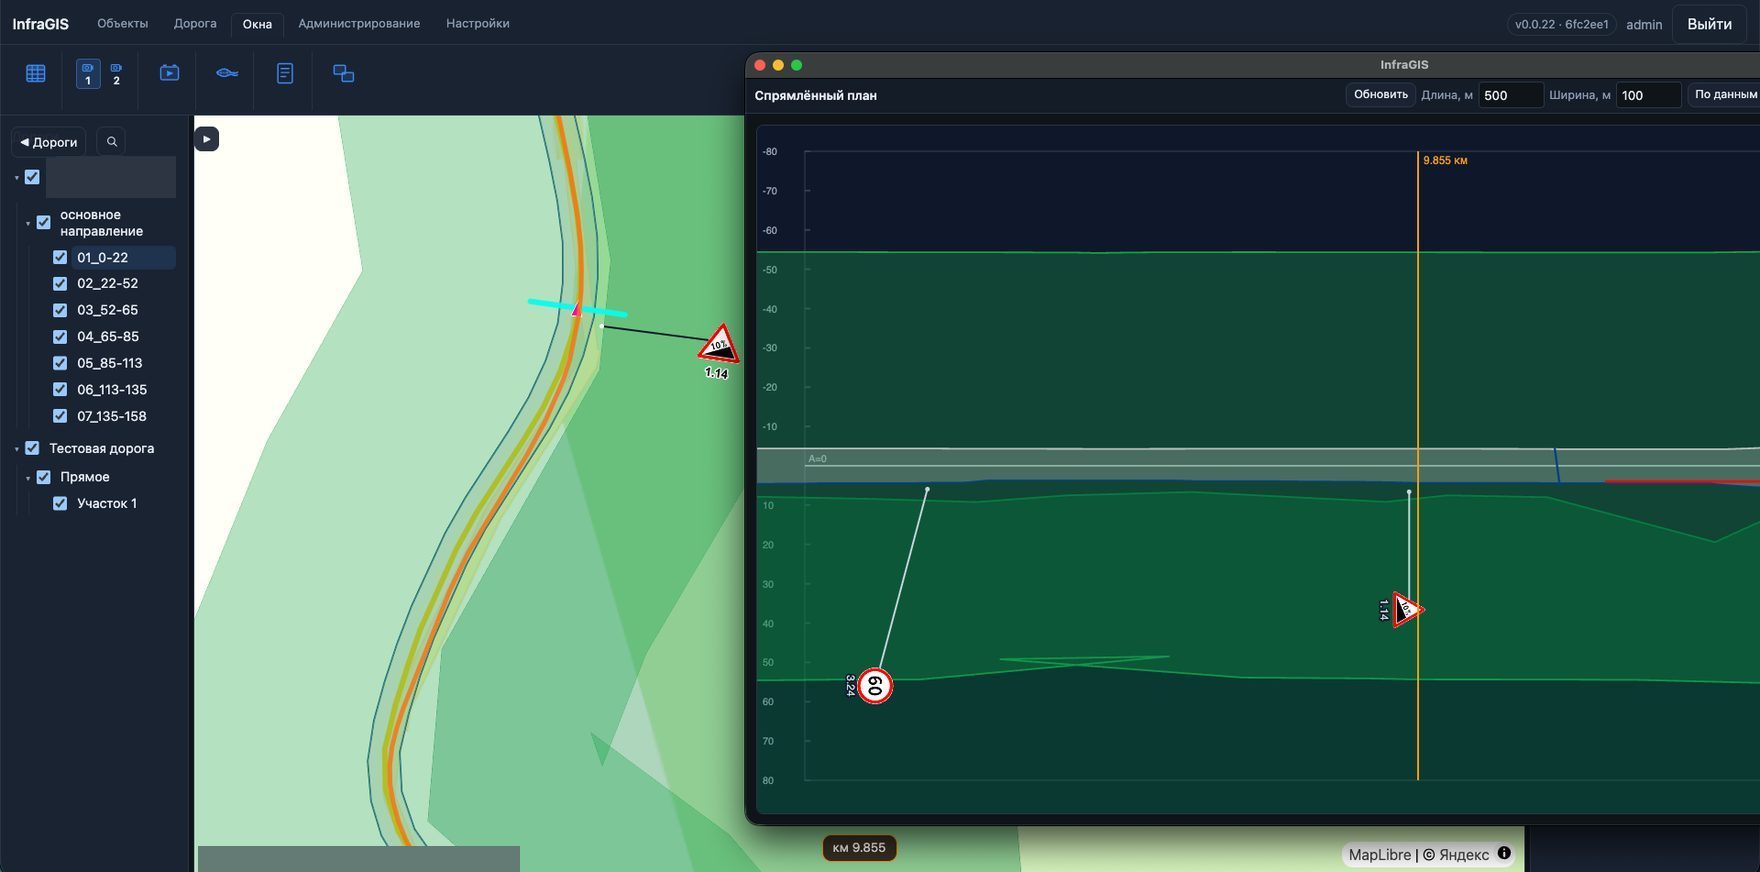Image resolution: width=1760 pixels, height=872 pixels.
Task: Click the 60 speed limit sign in the plan
Action: pos(875,686)
